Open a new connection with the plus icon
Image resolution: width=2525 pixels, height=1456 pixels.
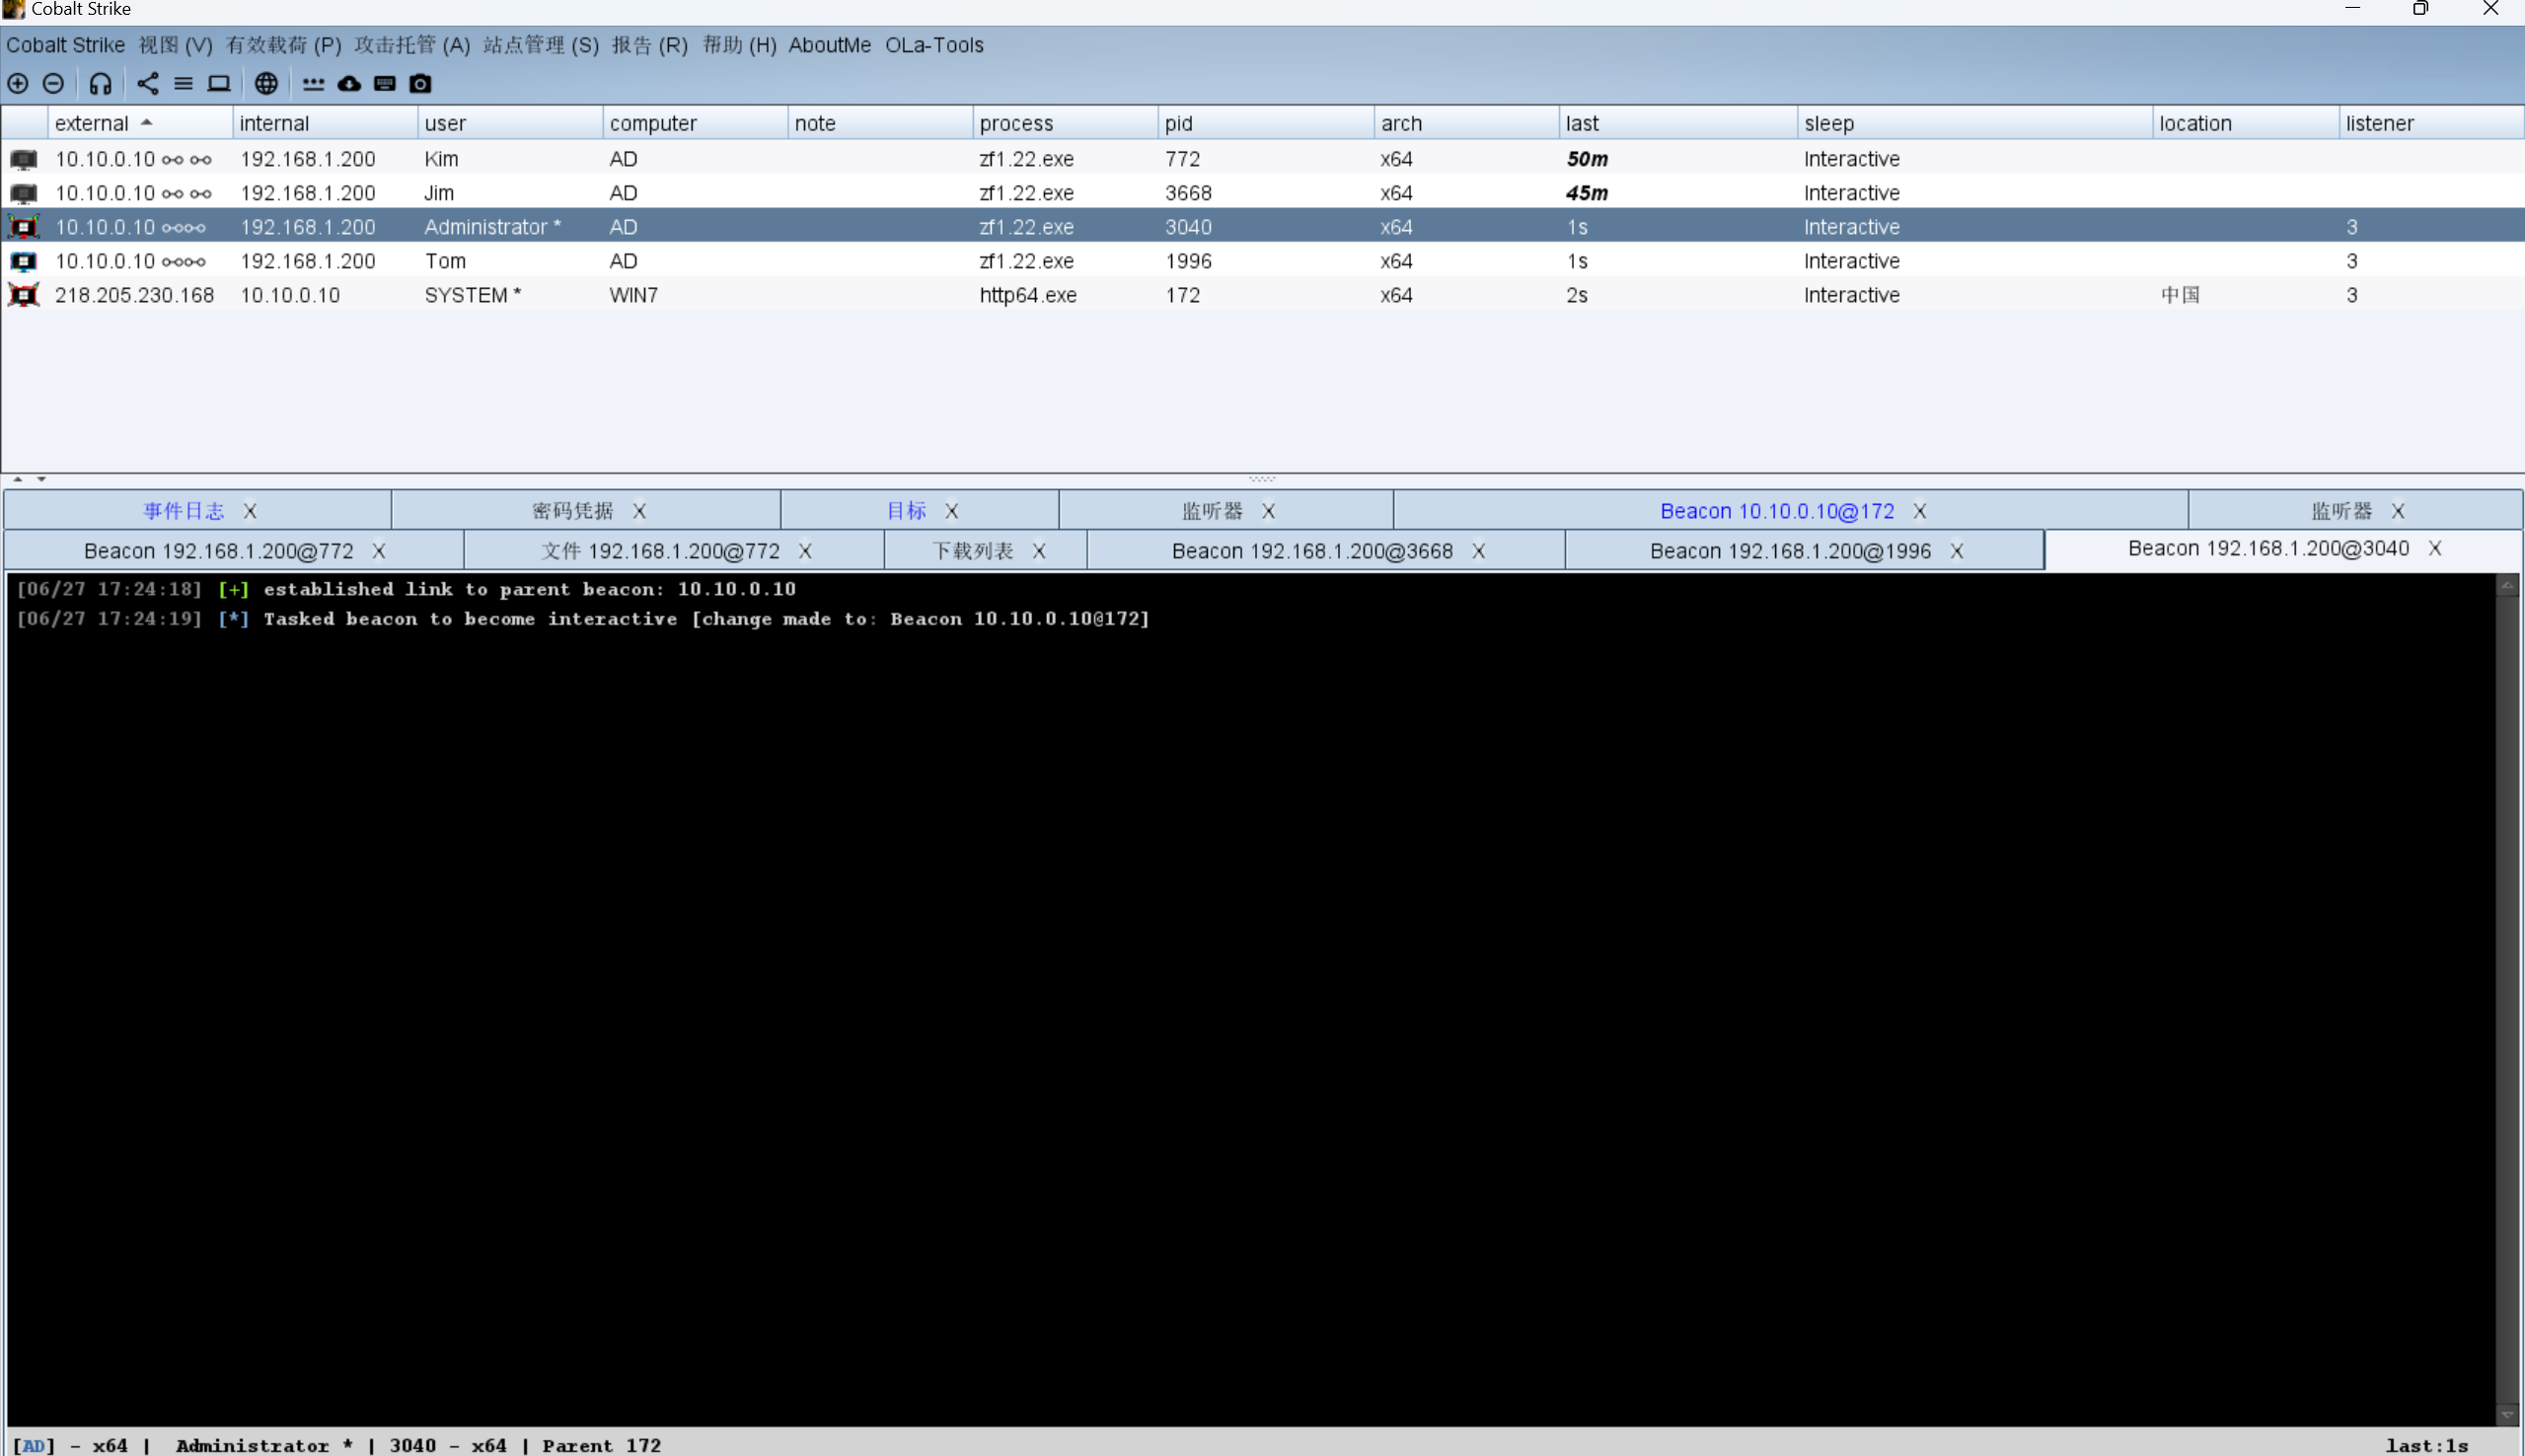[x=17, y=84]
